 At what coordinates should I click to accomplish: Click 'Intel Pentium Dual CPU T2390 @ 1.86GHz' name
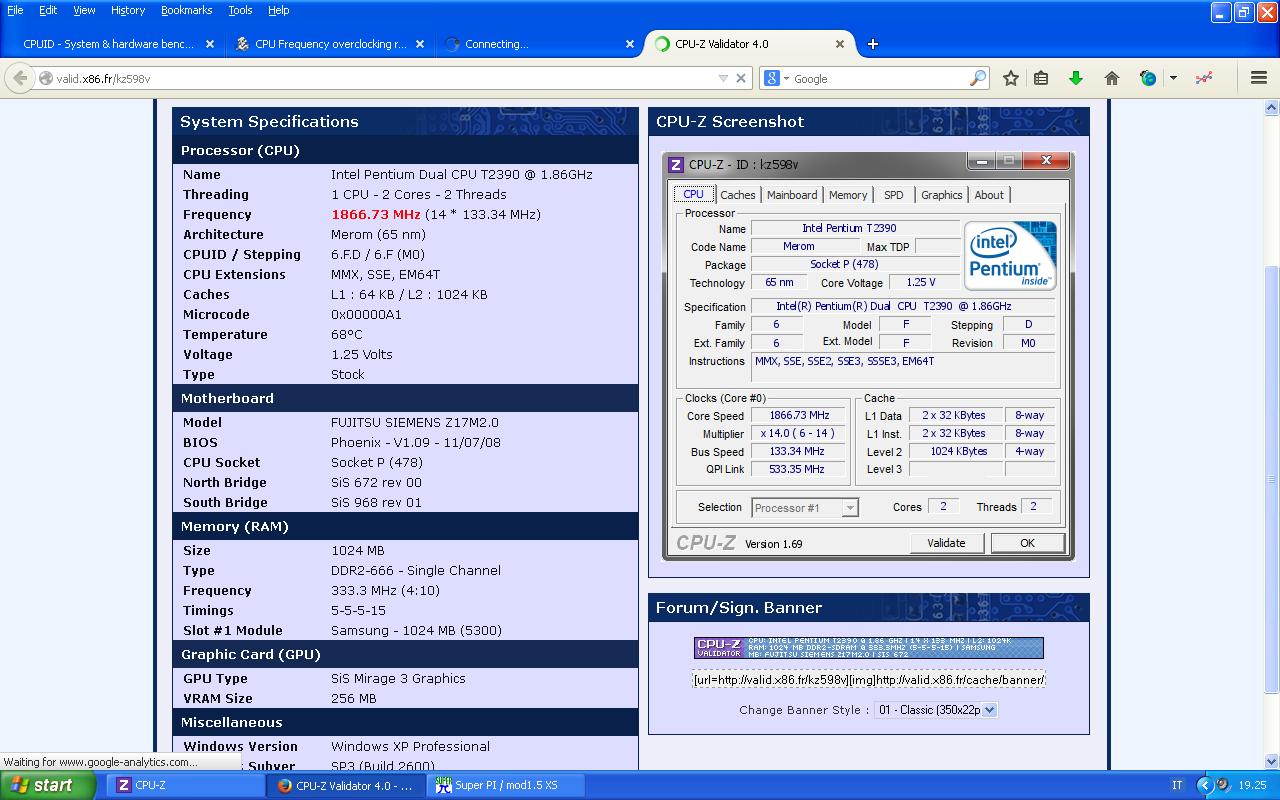click(462, 174)
